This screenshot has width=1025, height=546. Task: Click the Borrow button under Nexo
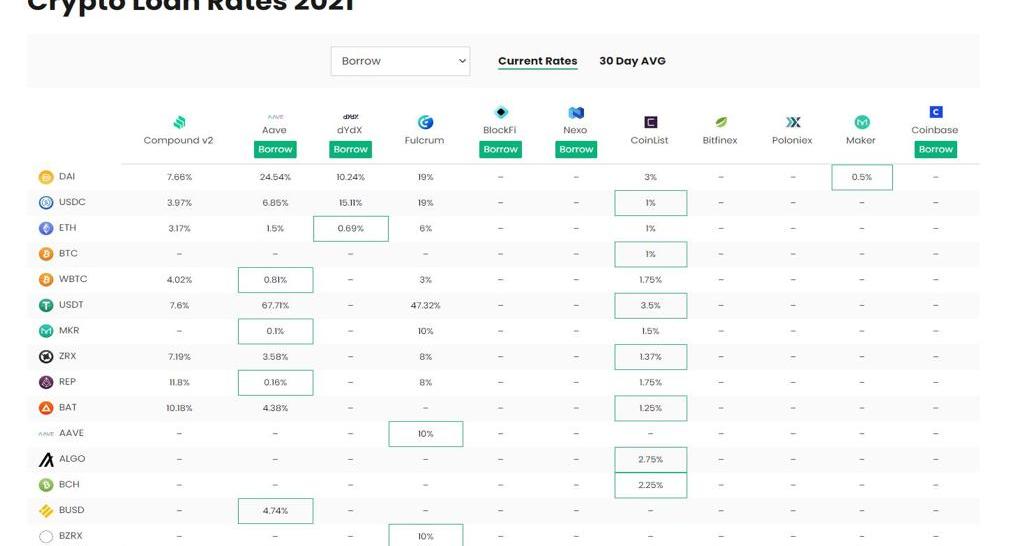(x=576, y=149)
